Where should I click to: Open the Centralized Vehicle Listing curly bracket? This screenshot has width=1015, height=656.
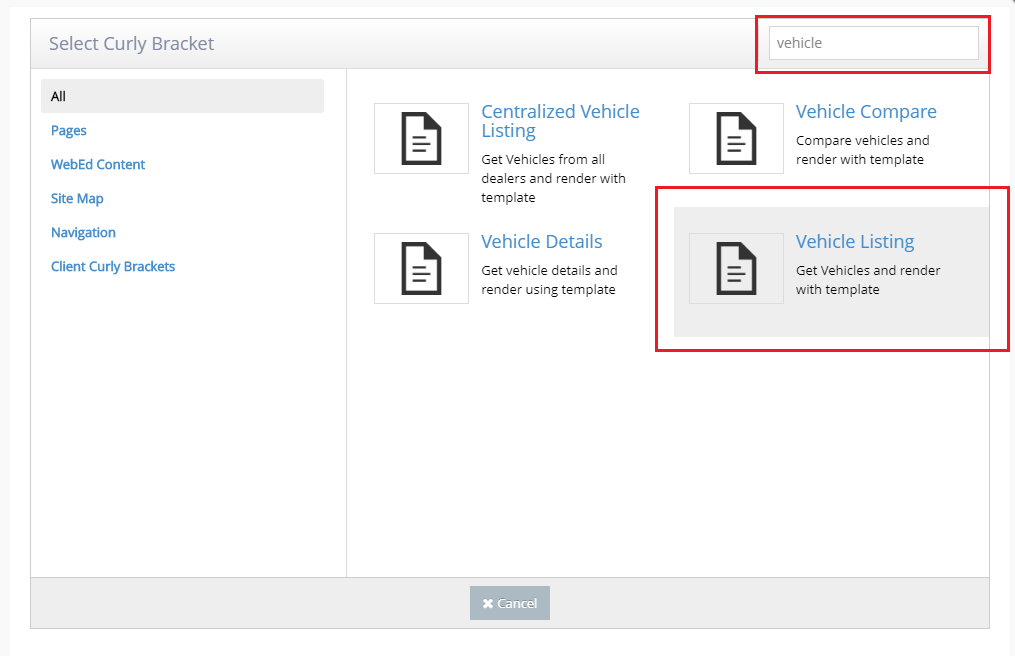point(560,121)
